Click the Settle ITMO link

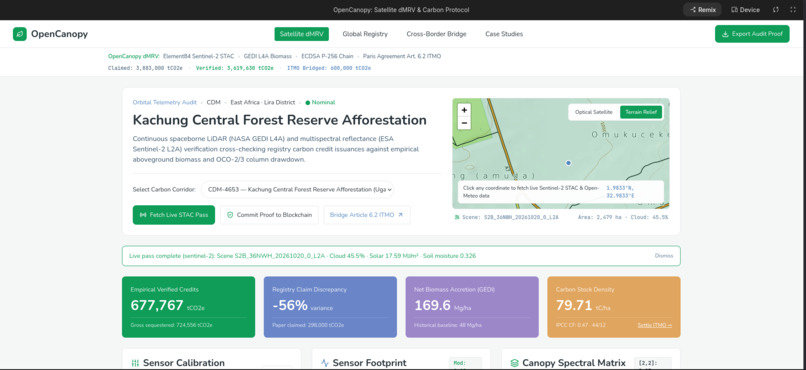(x=654, y=325)
